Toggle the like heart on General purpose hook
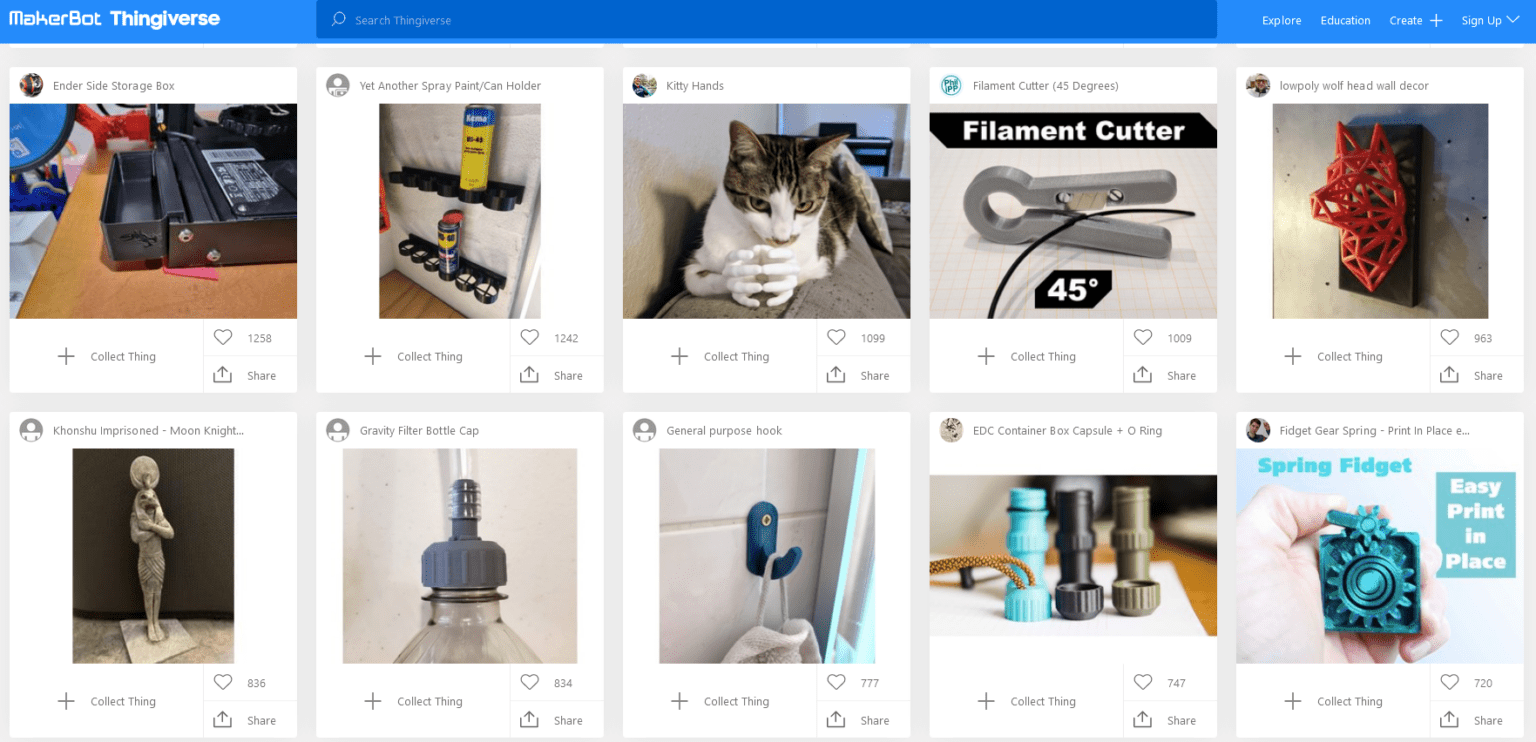 point(836,682)
